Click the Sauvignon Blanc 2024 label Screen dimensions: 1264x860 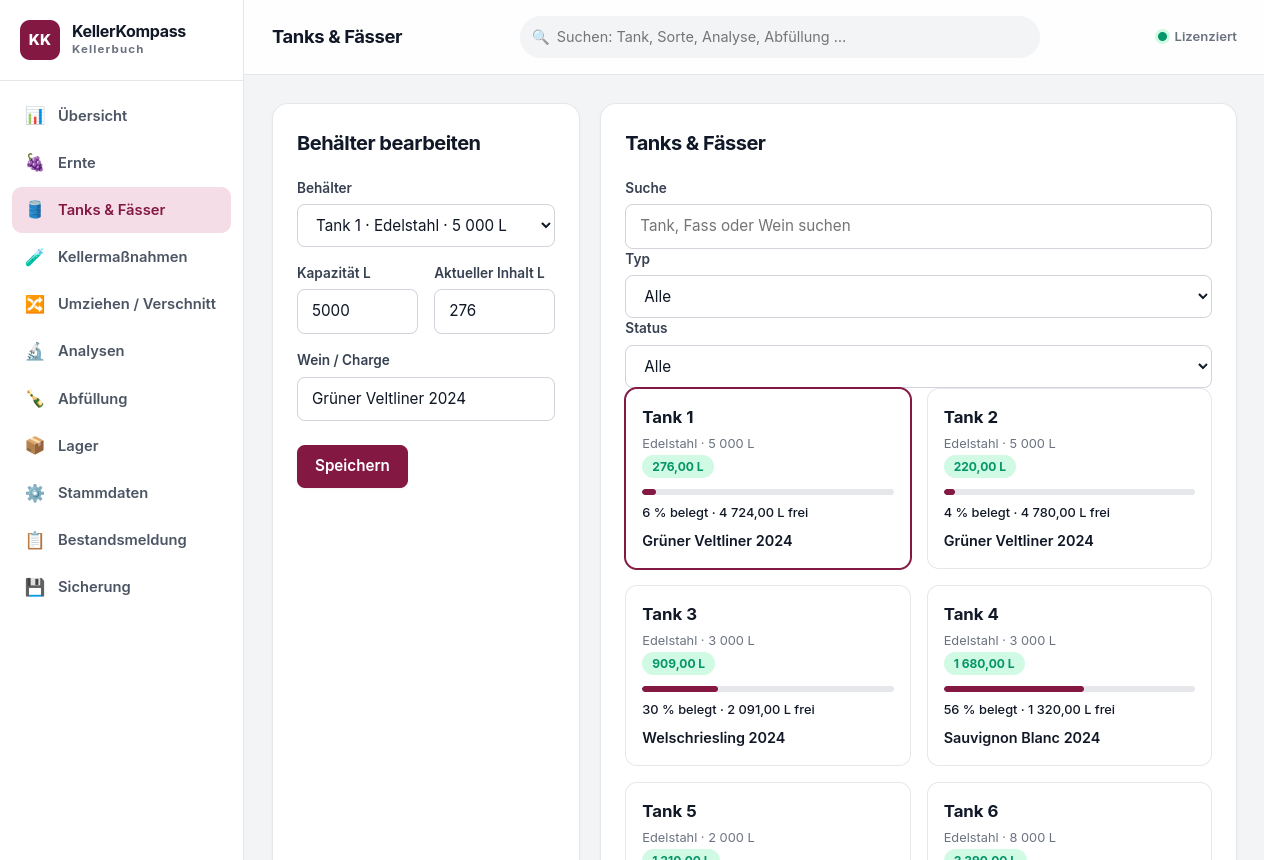[1022, 738]
